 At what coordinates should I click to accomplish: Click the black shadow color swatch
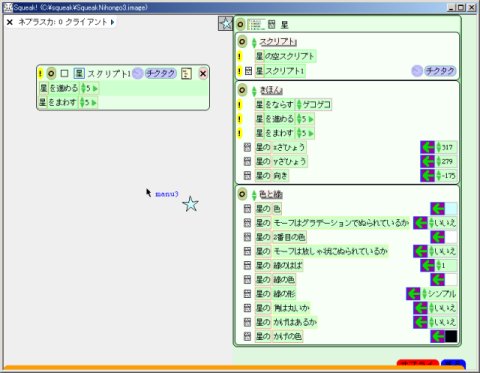point(451,336)
